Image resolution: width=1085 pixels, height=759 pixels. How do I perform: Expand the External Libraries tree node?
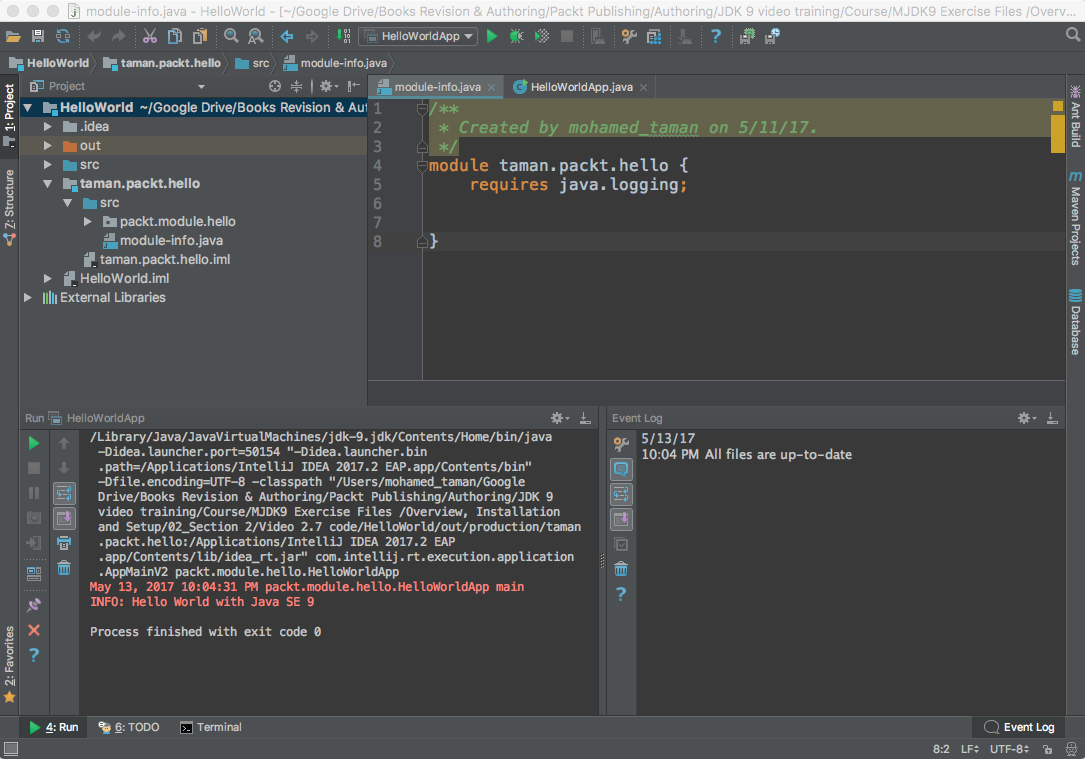click(28, 298)
